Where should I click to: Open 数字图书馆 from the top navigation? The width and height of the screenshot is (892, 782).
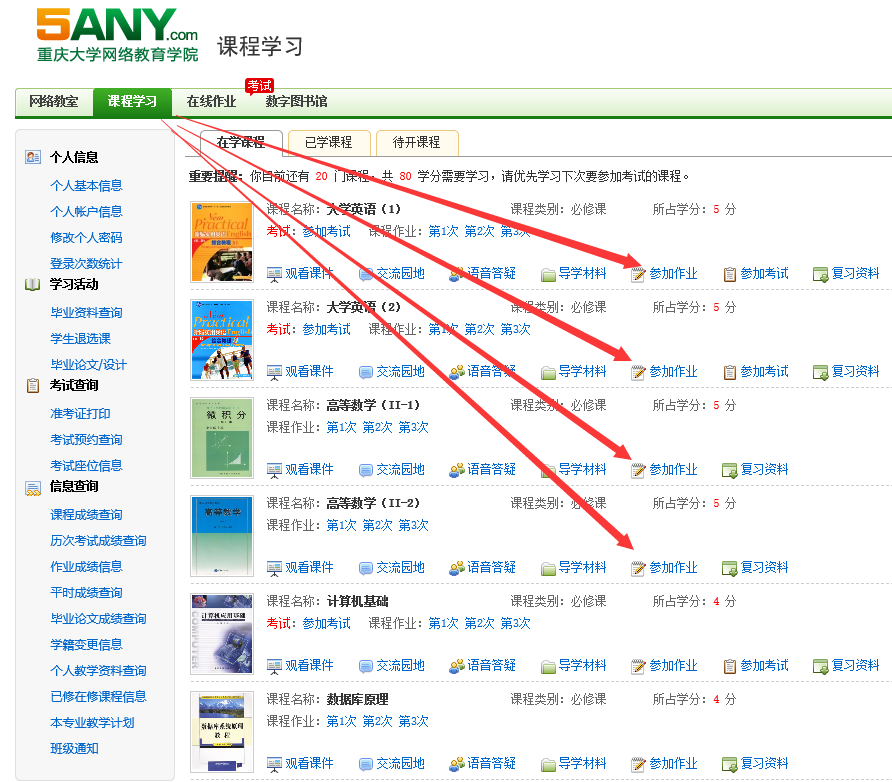point(296,102)
